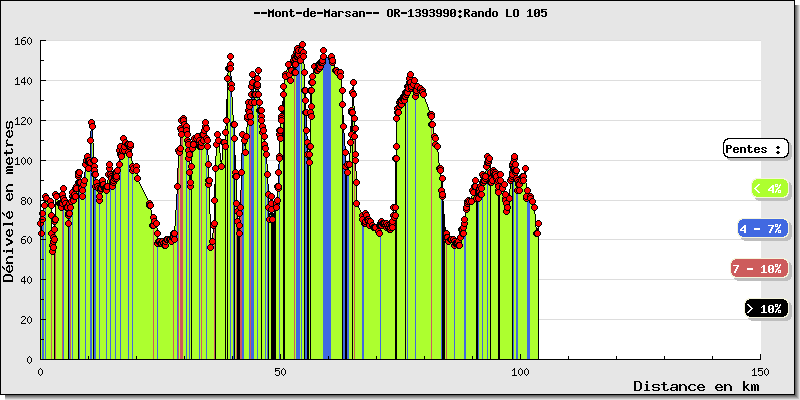800x400 pixels.
Task: Click the blue "4 - 7%" legend swatch
Action: click(762, 229)
